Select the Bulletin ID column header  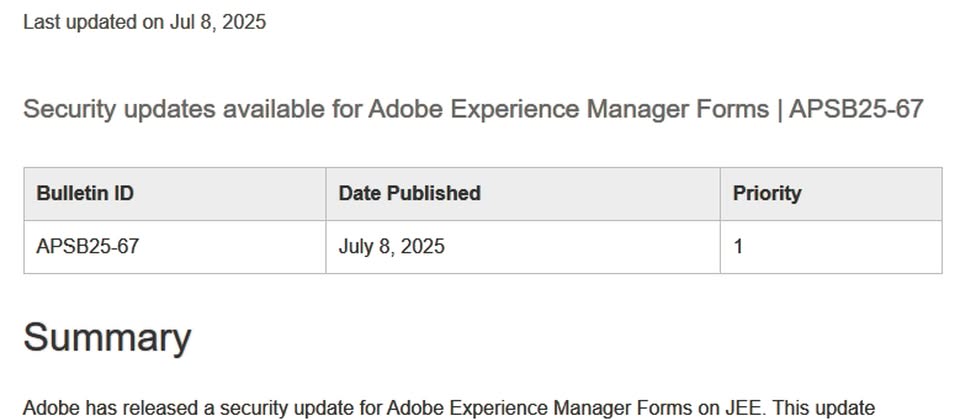point(175,193)
